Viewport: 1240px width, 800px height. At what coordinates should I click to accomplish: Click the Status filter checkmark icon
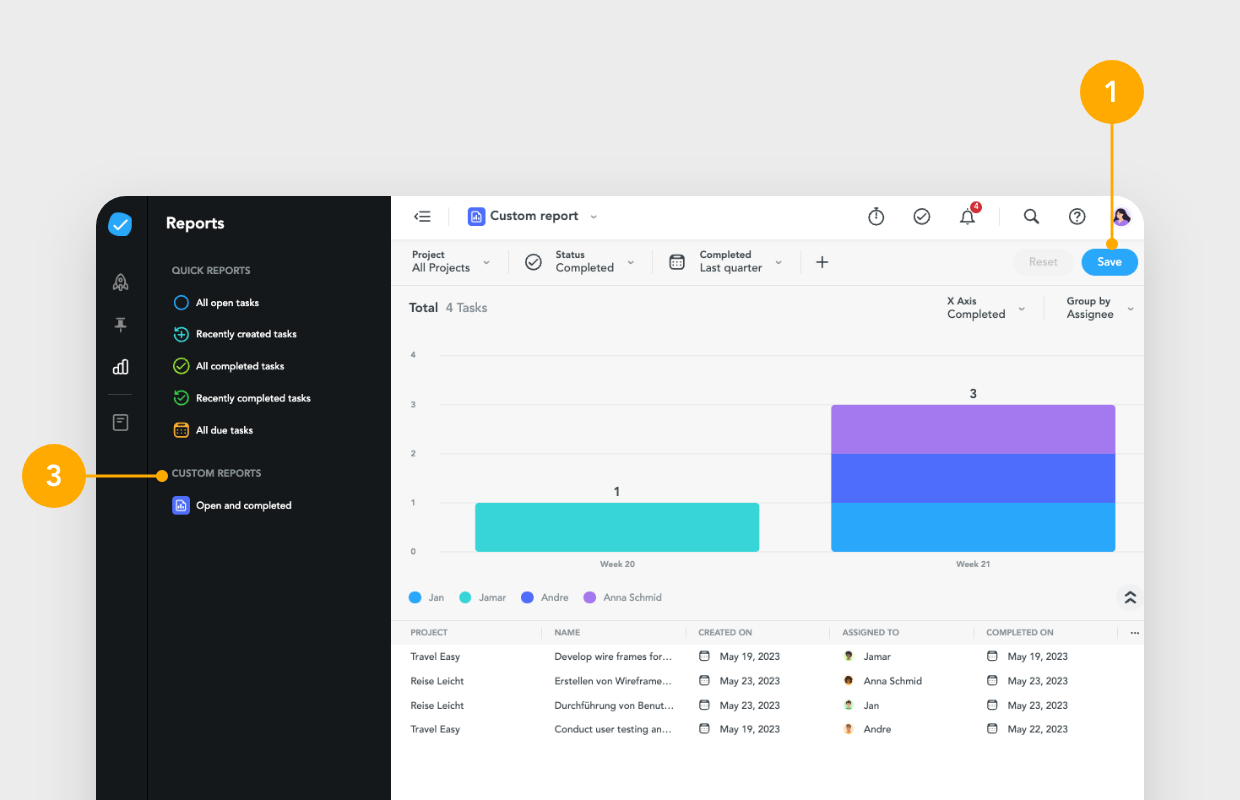point(534,262)
